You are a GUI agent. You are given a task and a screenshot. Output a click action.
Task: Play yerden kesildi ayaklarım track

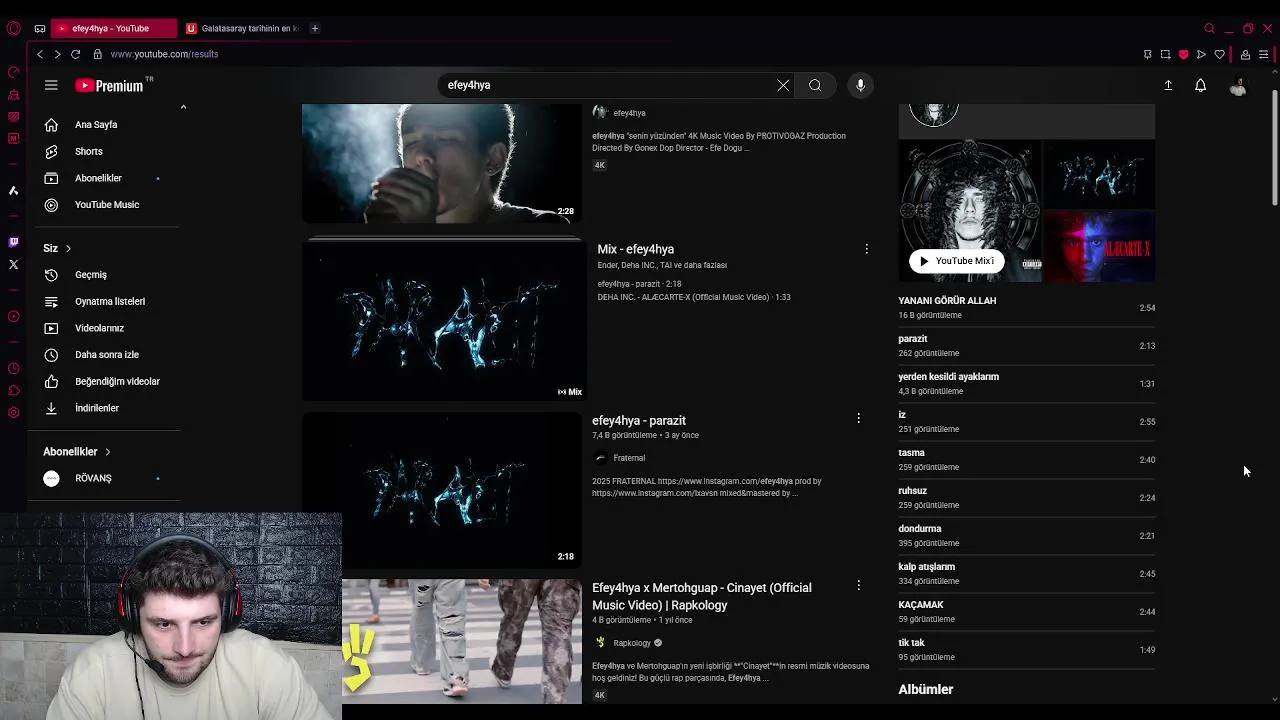coord(1026,383)
